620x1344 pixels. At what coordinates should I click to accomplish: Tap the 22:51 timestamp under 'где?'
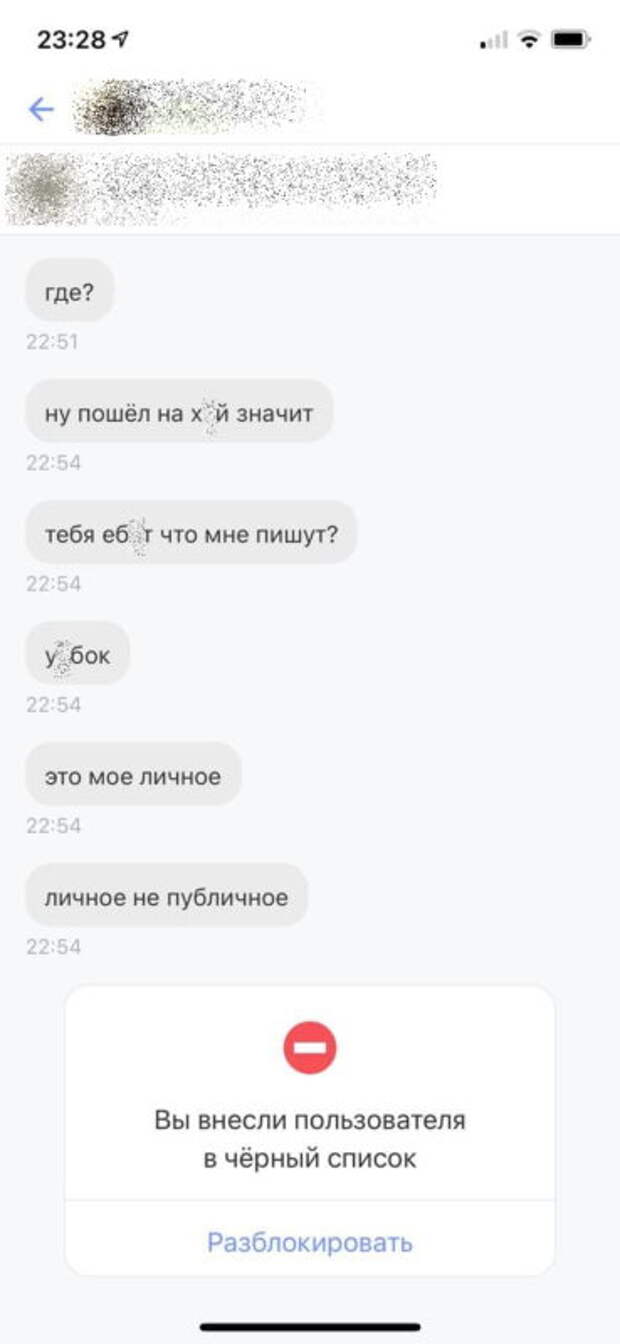click(52, 342)
